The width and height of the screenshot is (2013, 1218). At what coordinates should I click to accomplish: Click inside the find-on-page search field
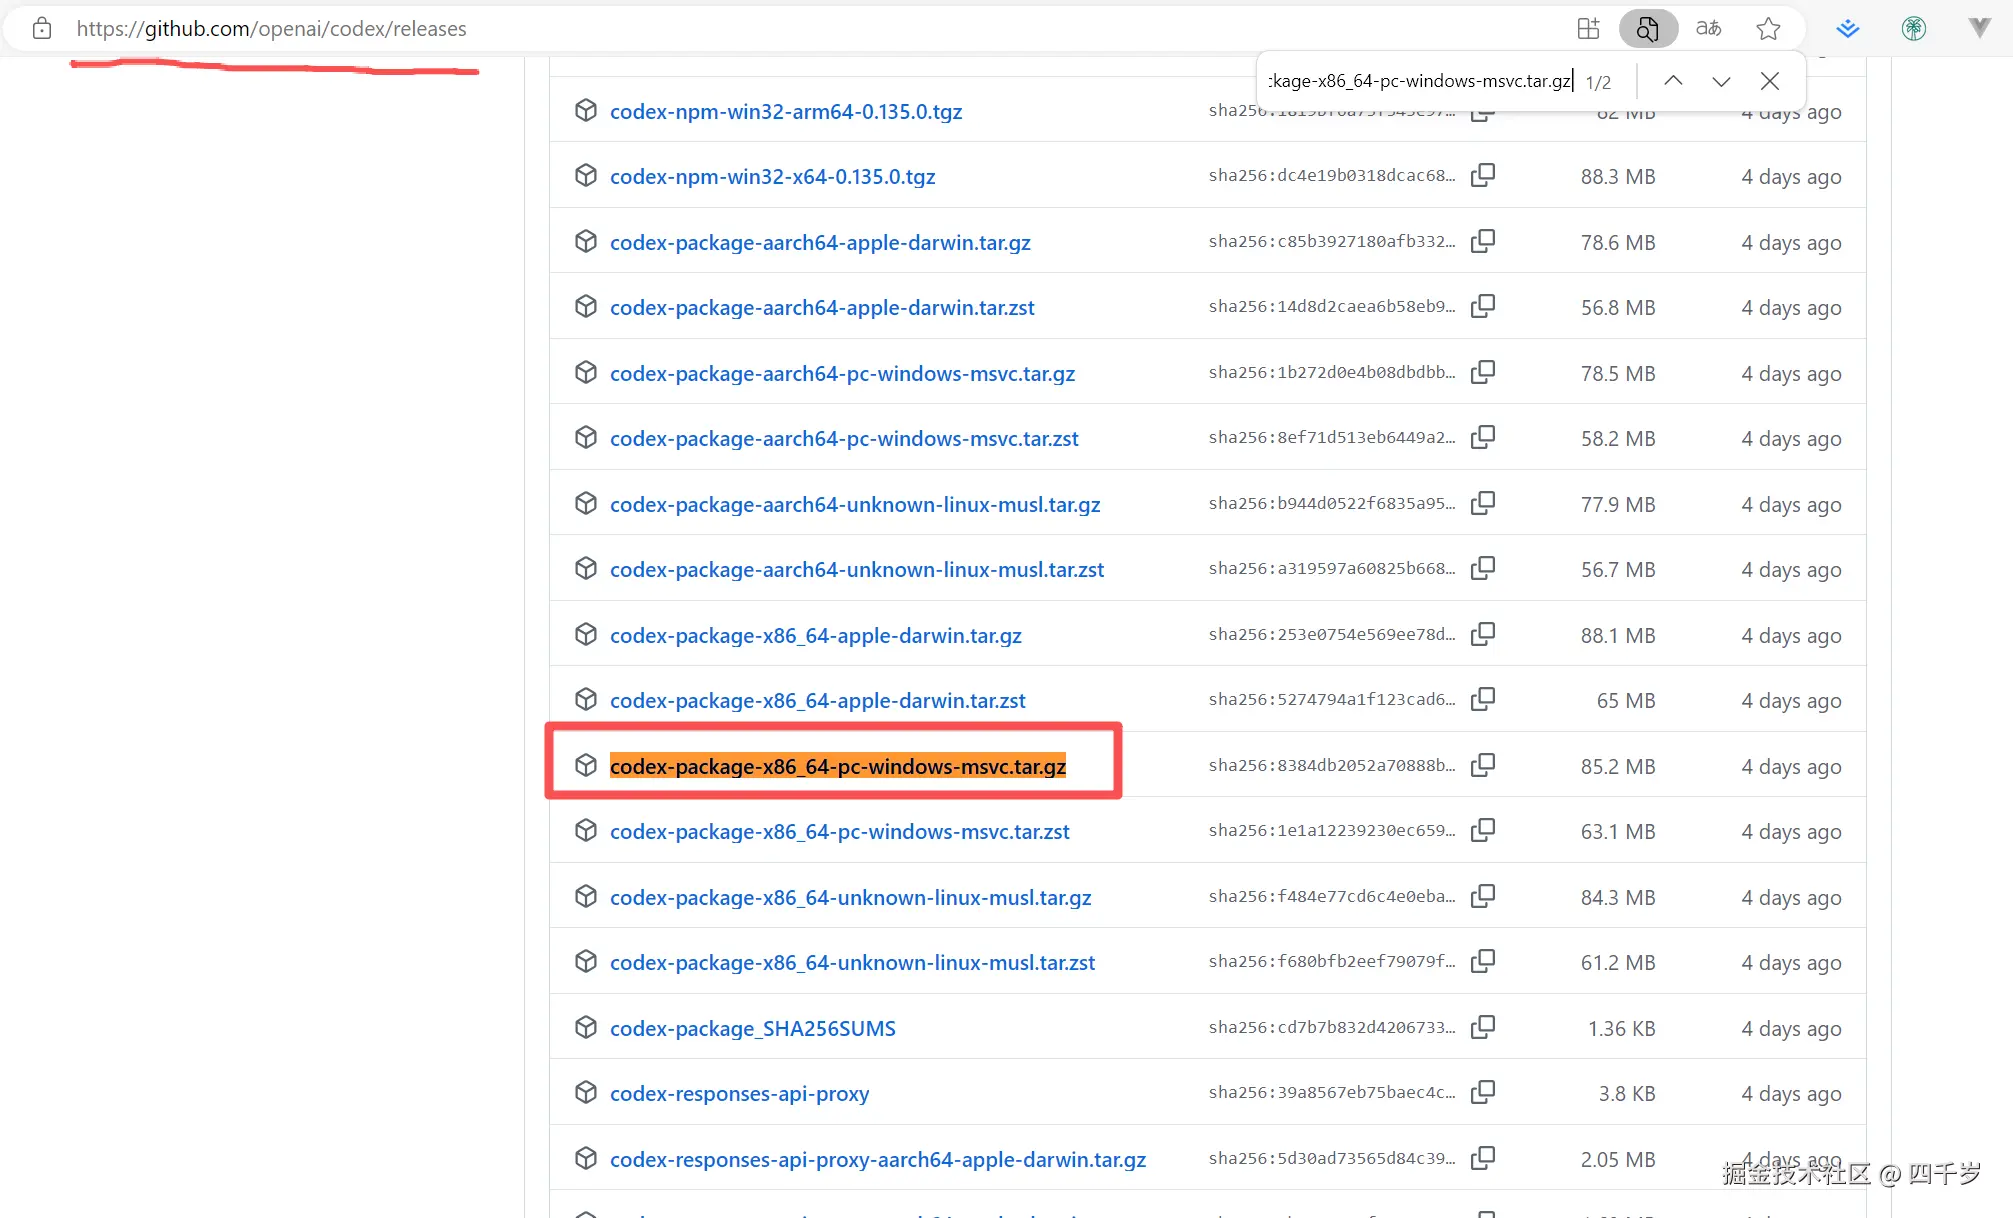[x=1420, y=81]
